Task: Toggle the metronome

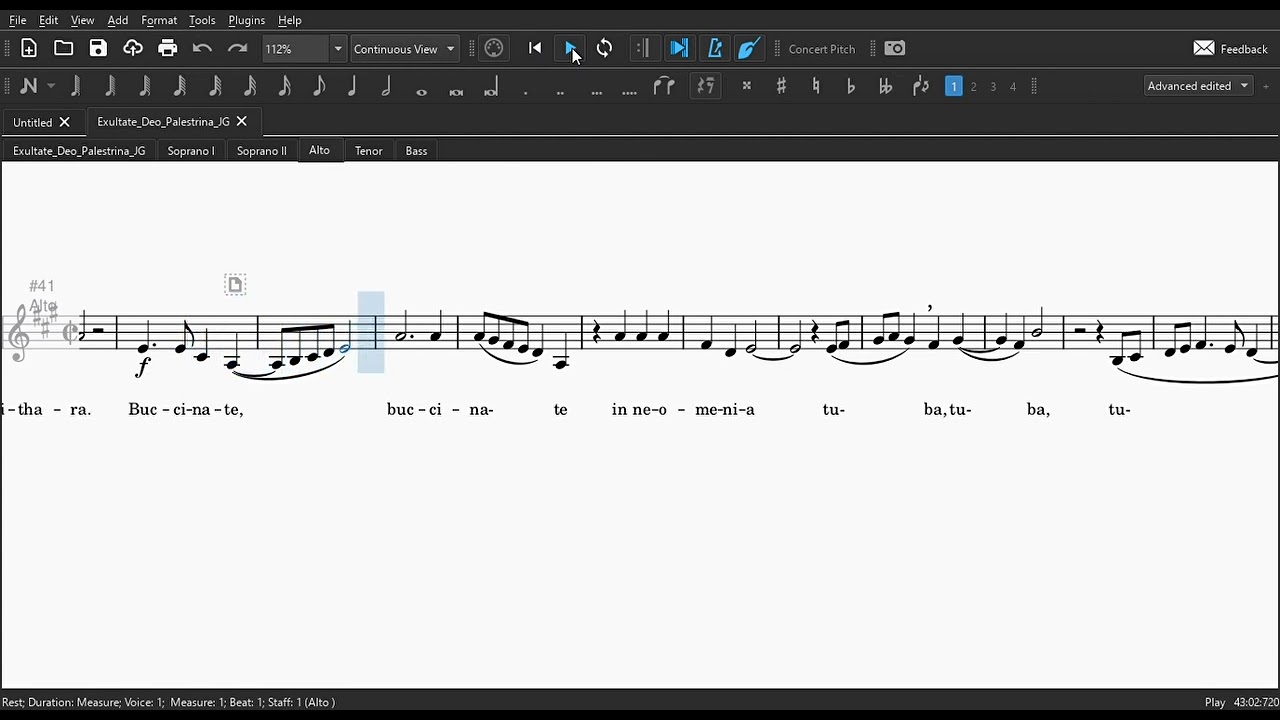Action: click(x=714, y=48)
